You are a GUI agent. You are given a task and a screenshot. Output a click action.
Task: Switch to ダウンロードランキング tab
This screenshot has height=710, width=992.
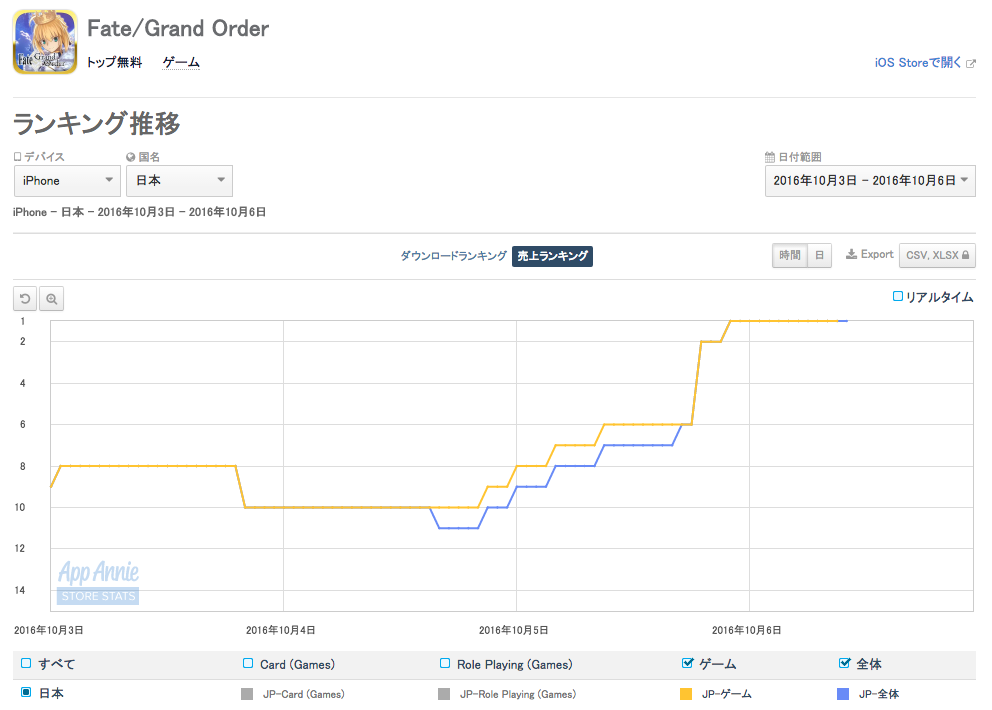[453, 256]
